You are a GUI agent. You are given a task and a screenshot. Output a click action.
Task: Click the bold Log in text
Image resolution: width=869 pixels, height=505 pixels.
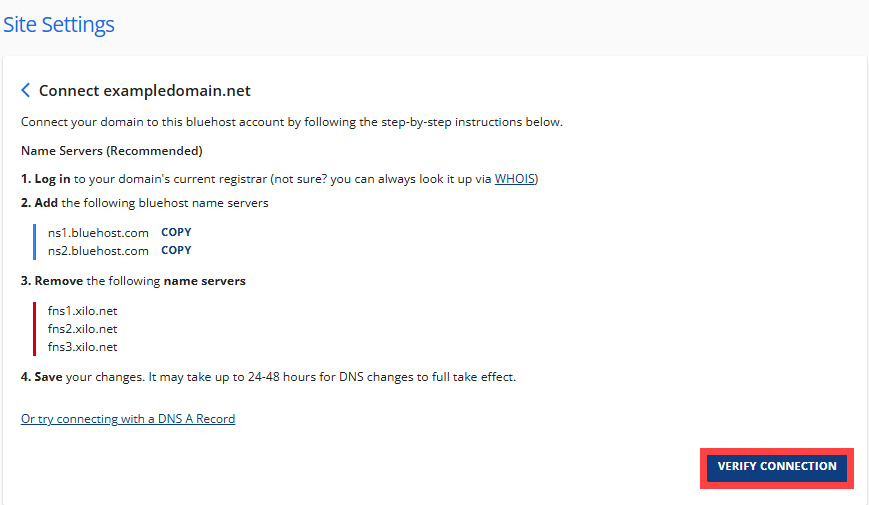click(x=52, y=179)
